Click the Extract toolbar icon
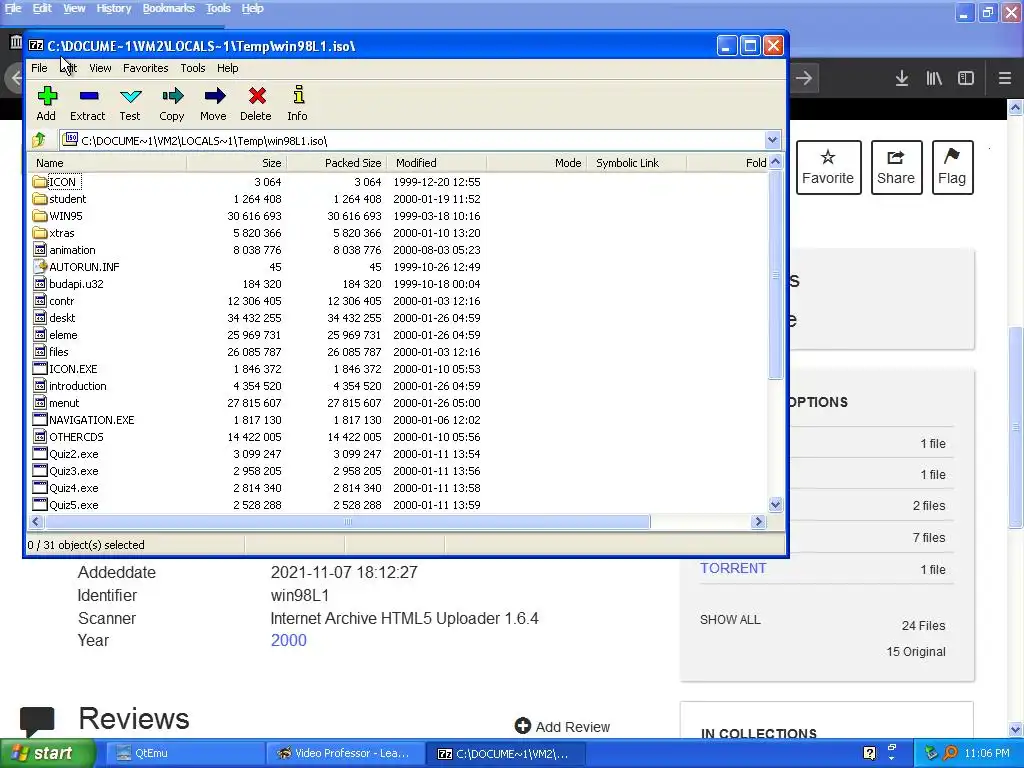The width and height of the screenshot is (1024, 768). point(89,97)
